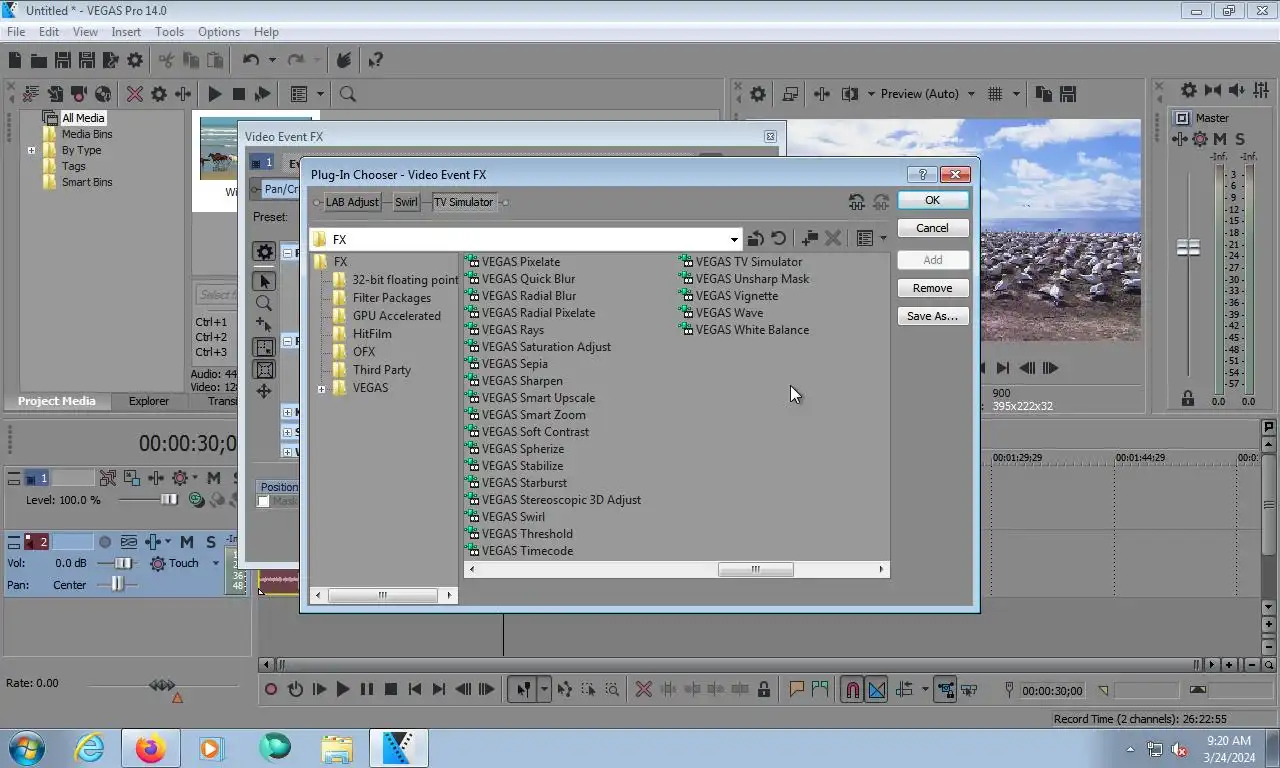
Task: Select Swirl in plug-in chain
Action: pyautogui.click(x=406, y=202)
